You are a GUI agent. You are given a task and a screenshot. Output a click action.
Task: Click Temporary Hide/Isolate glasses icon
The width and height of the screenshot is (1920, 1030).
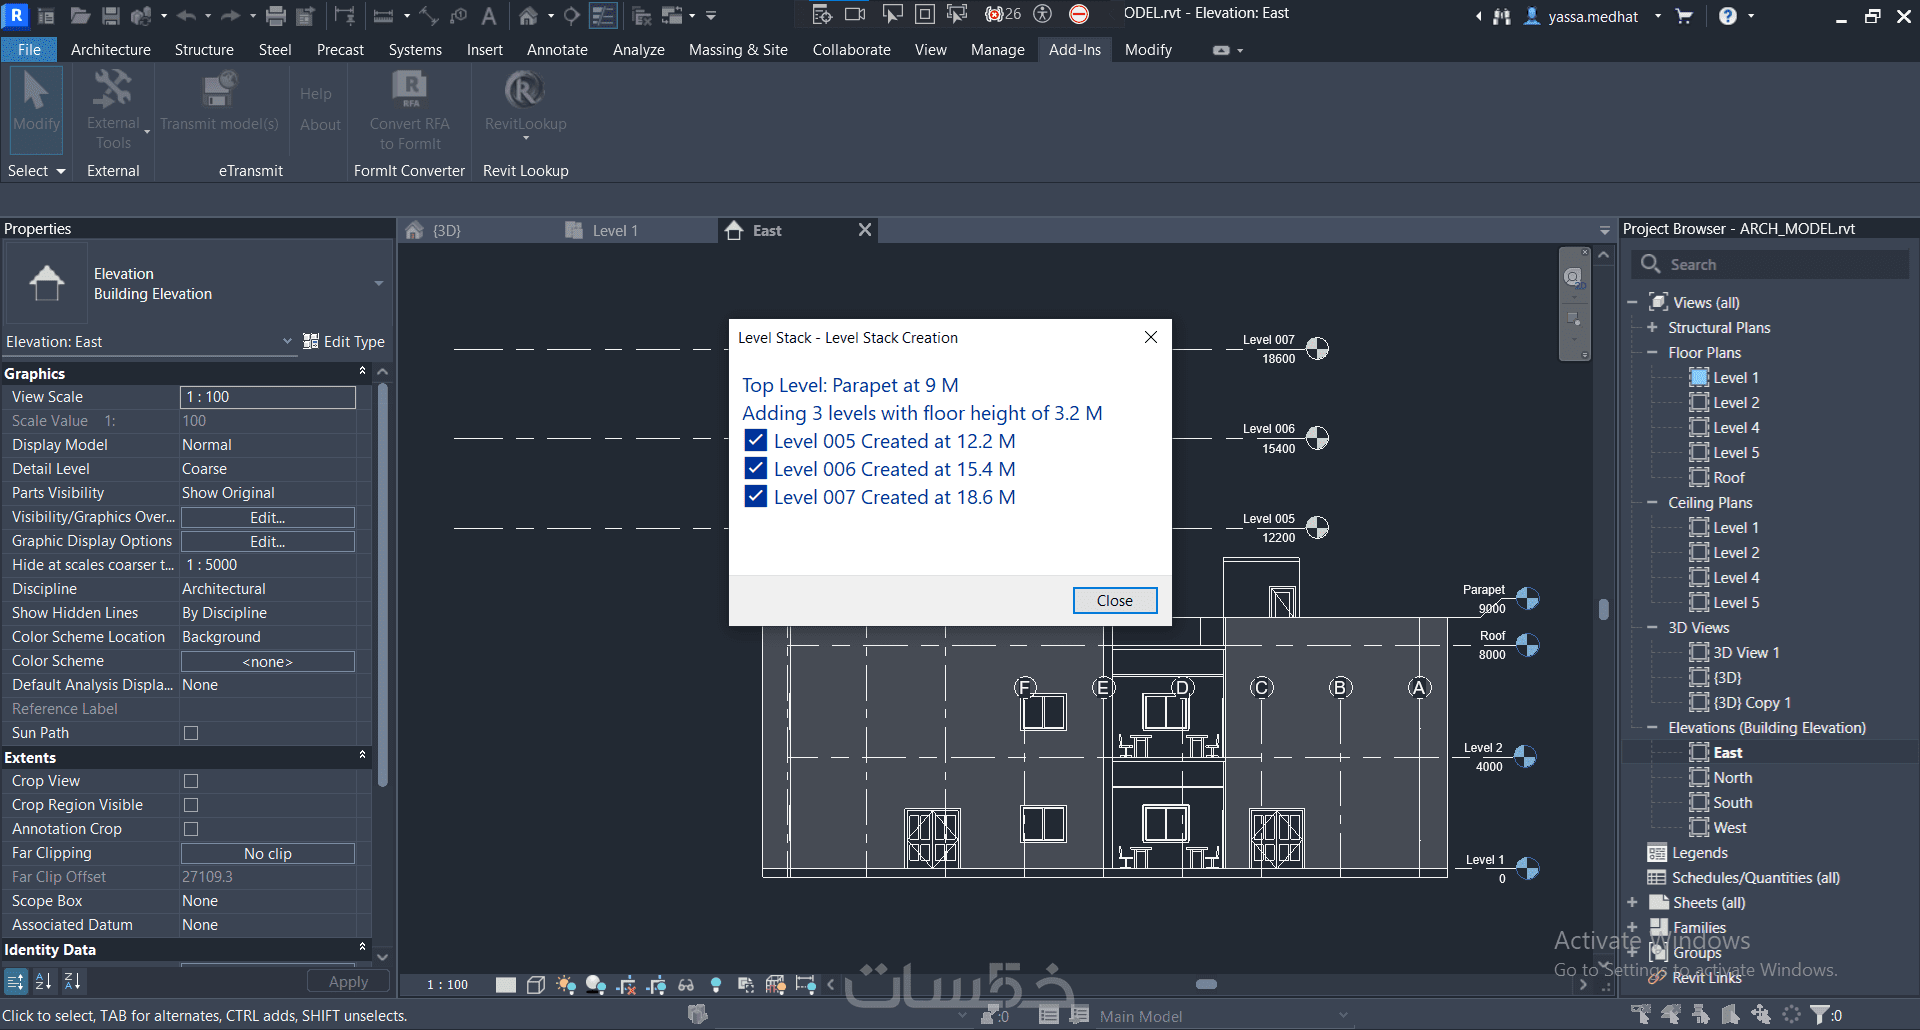point(686,985)
